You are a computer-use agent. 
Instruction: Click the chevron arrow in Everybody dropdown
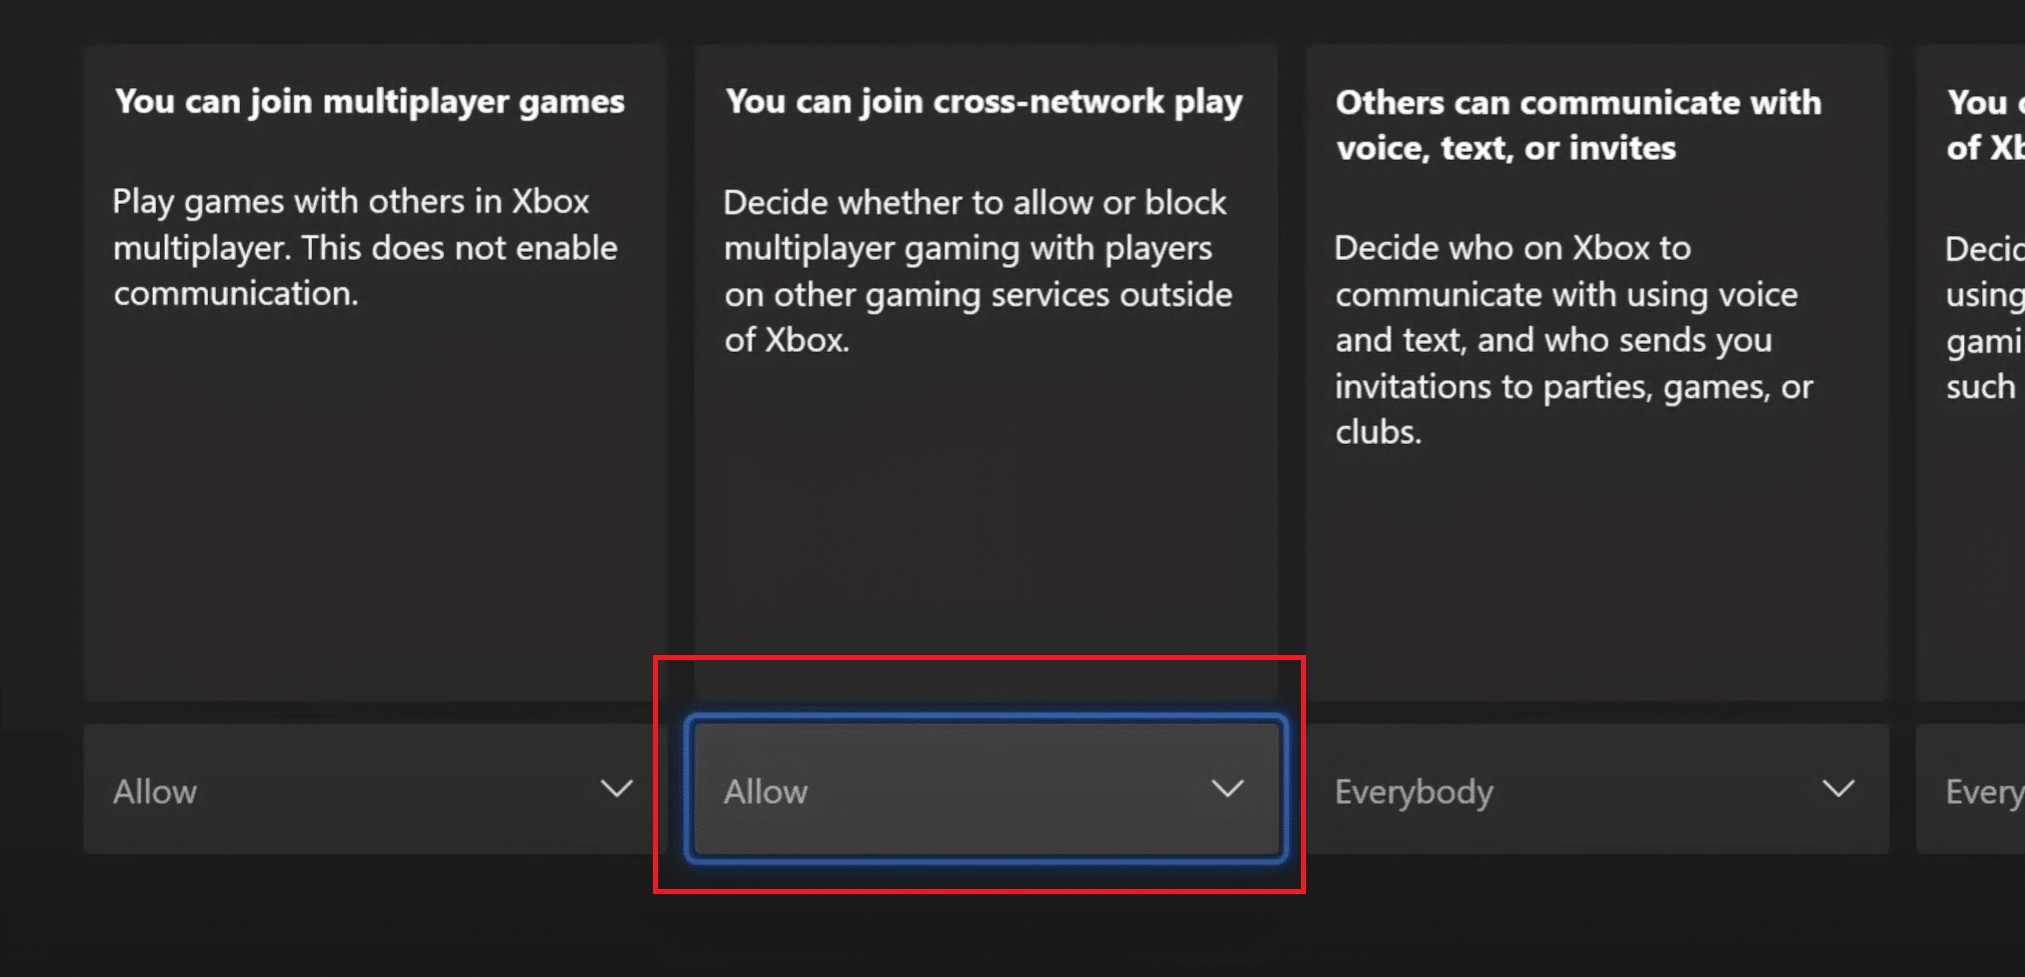tap(1838, 789)
